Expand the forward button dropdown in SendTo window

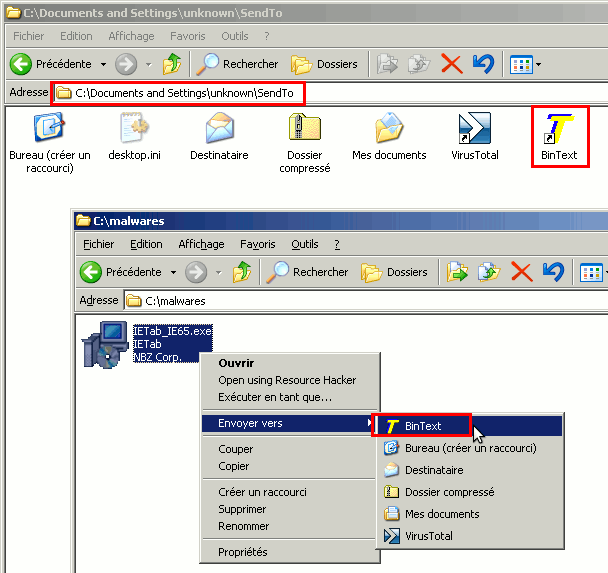click(149, 64)
